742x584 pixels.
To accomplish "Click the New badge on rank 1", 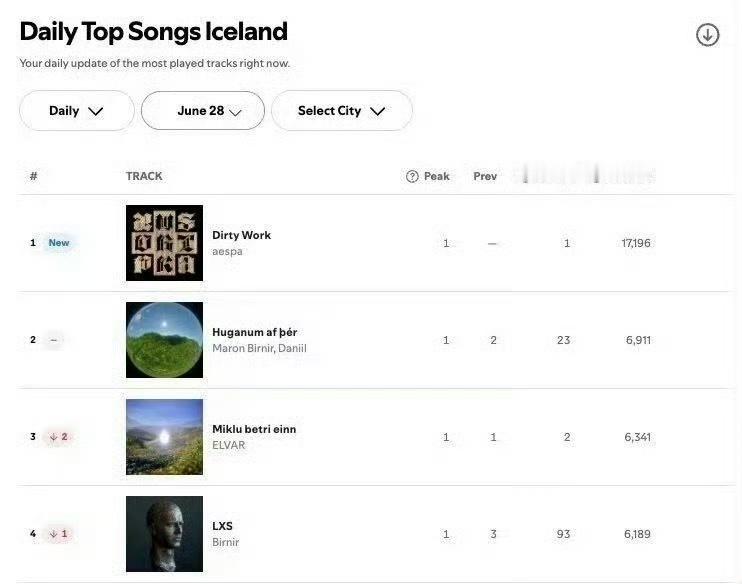I will (x=59, y=243).
